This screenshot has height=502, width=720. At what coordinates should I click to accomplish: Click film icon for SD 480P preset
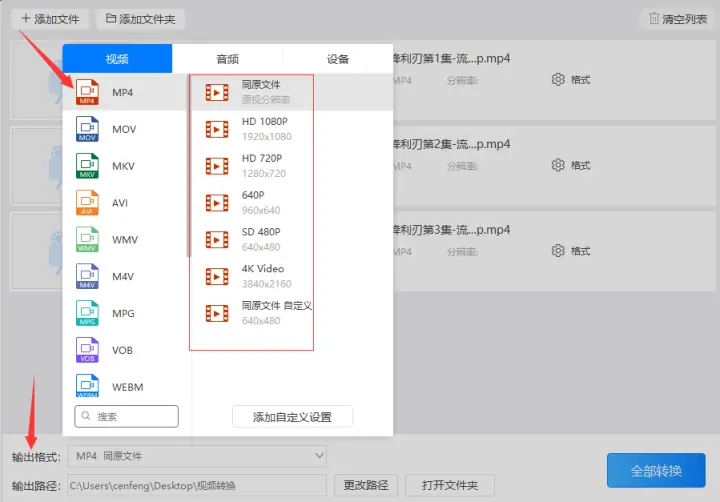[x=217, y=239]
